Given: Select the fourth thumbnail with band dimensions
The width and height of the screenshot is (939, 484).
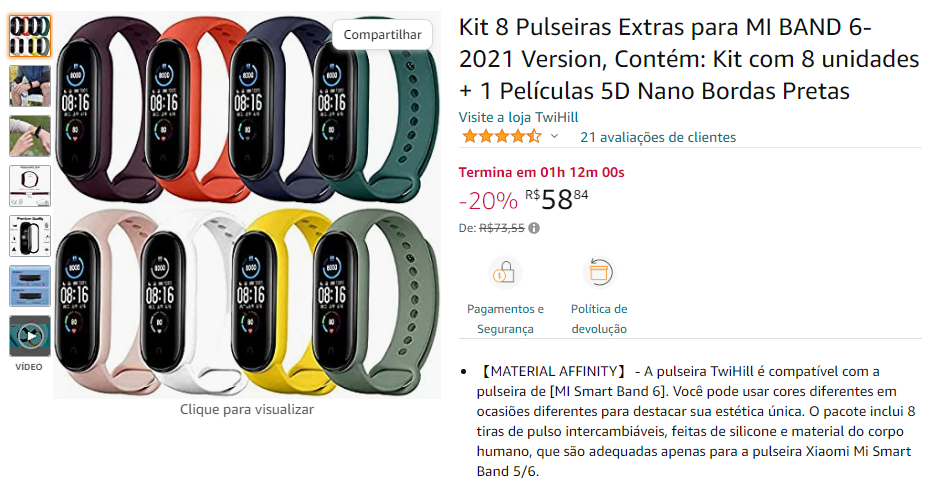Looking at the screenshot, I should (x=30, y=186).
